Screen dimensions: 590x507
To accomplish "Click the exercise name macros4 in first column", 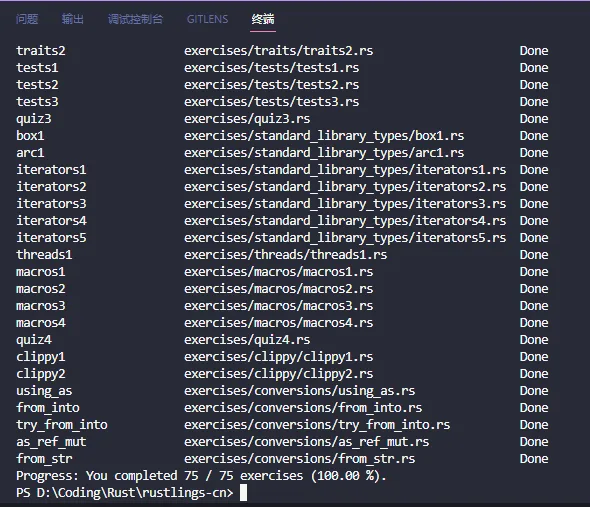I will point(41,323).
